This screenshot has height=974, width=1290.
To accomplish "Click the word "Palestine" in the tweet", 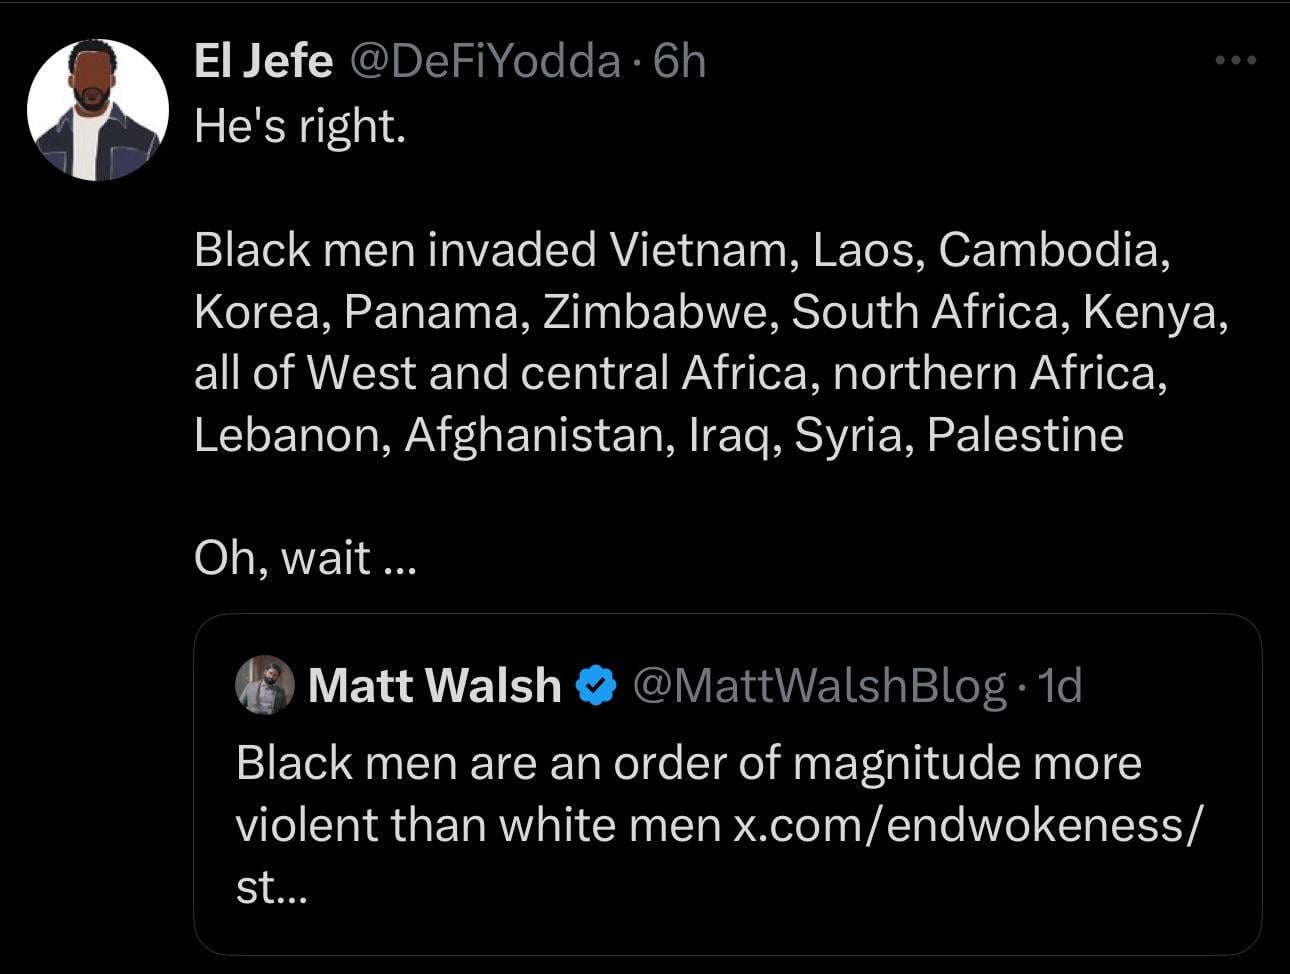I will point(1025,435).
